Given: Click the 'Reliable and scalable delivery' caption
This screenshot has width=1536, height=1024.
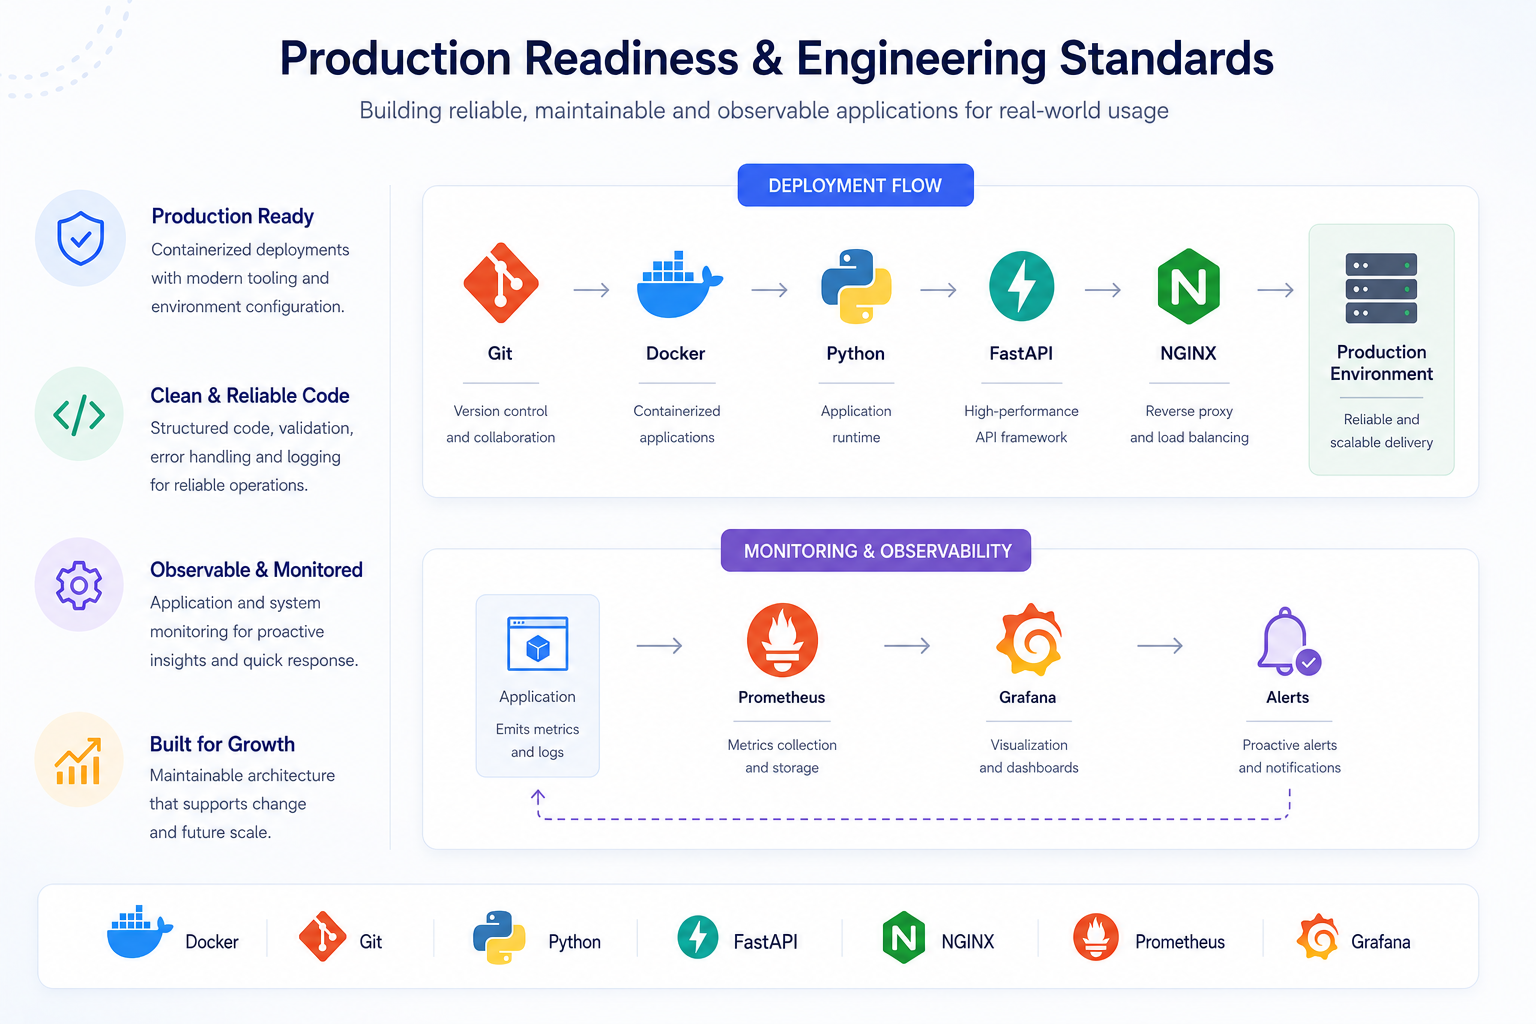Looking at the screenshot, I should tap(1381, 431).
